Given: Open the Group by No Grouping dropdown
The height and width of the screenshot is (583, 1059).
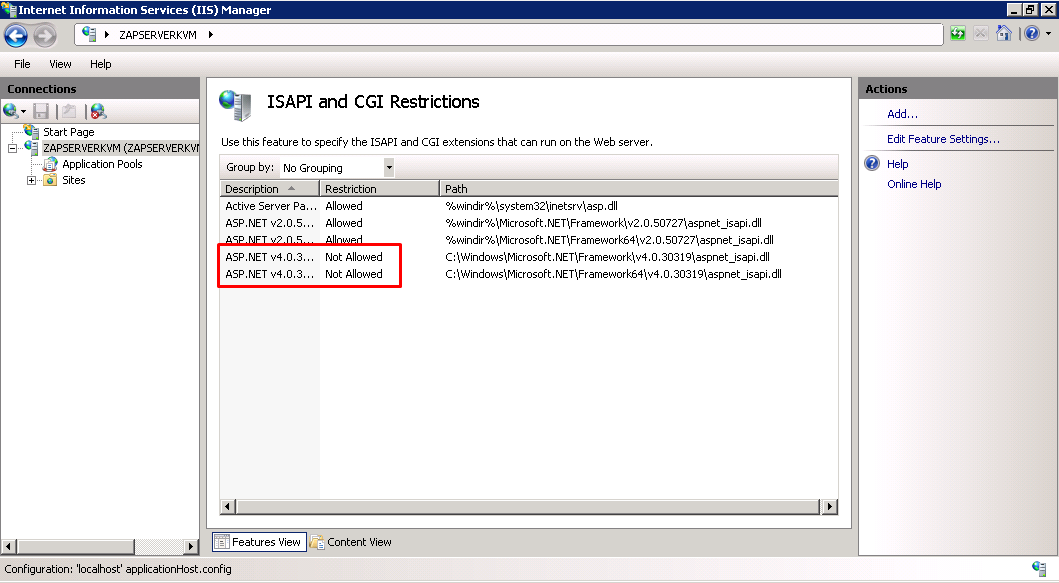Looking at the screenshot, I should [x=389, y=167].
